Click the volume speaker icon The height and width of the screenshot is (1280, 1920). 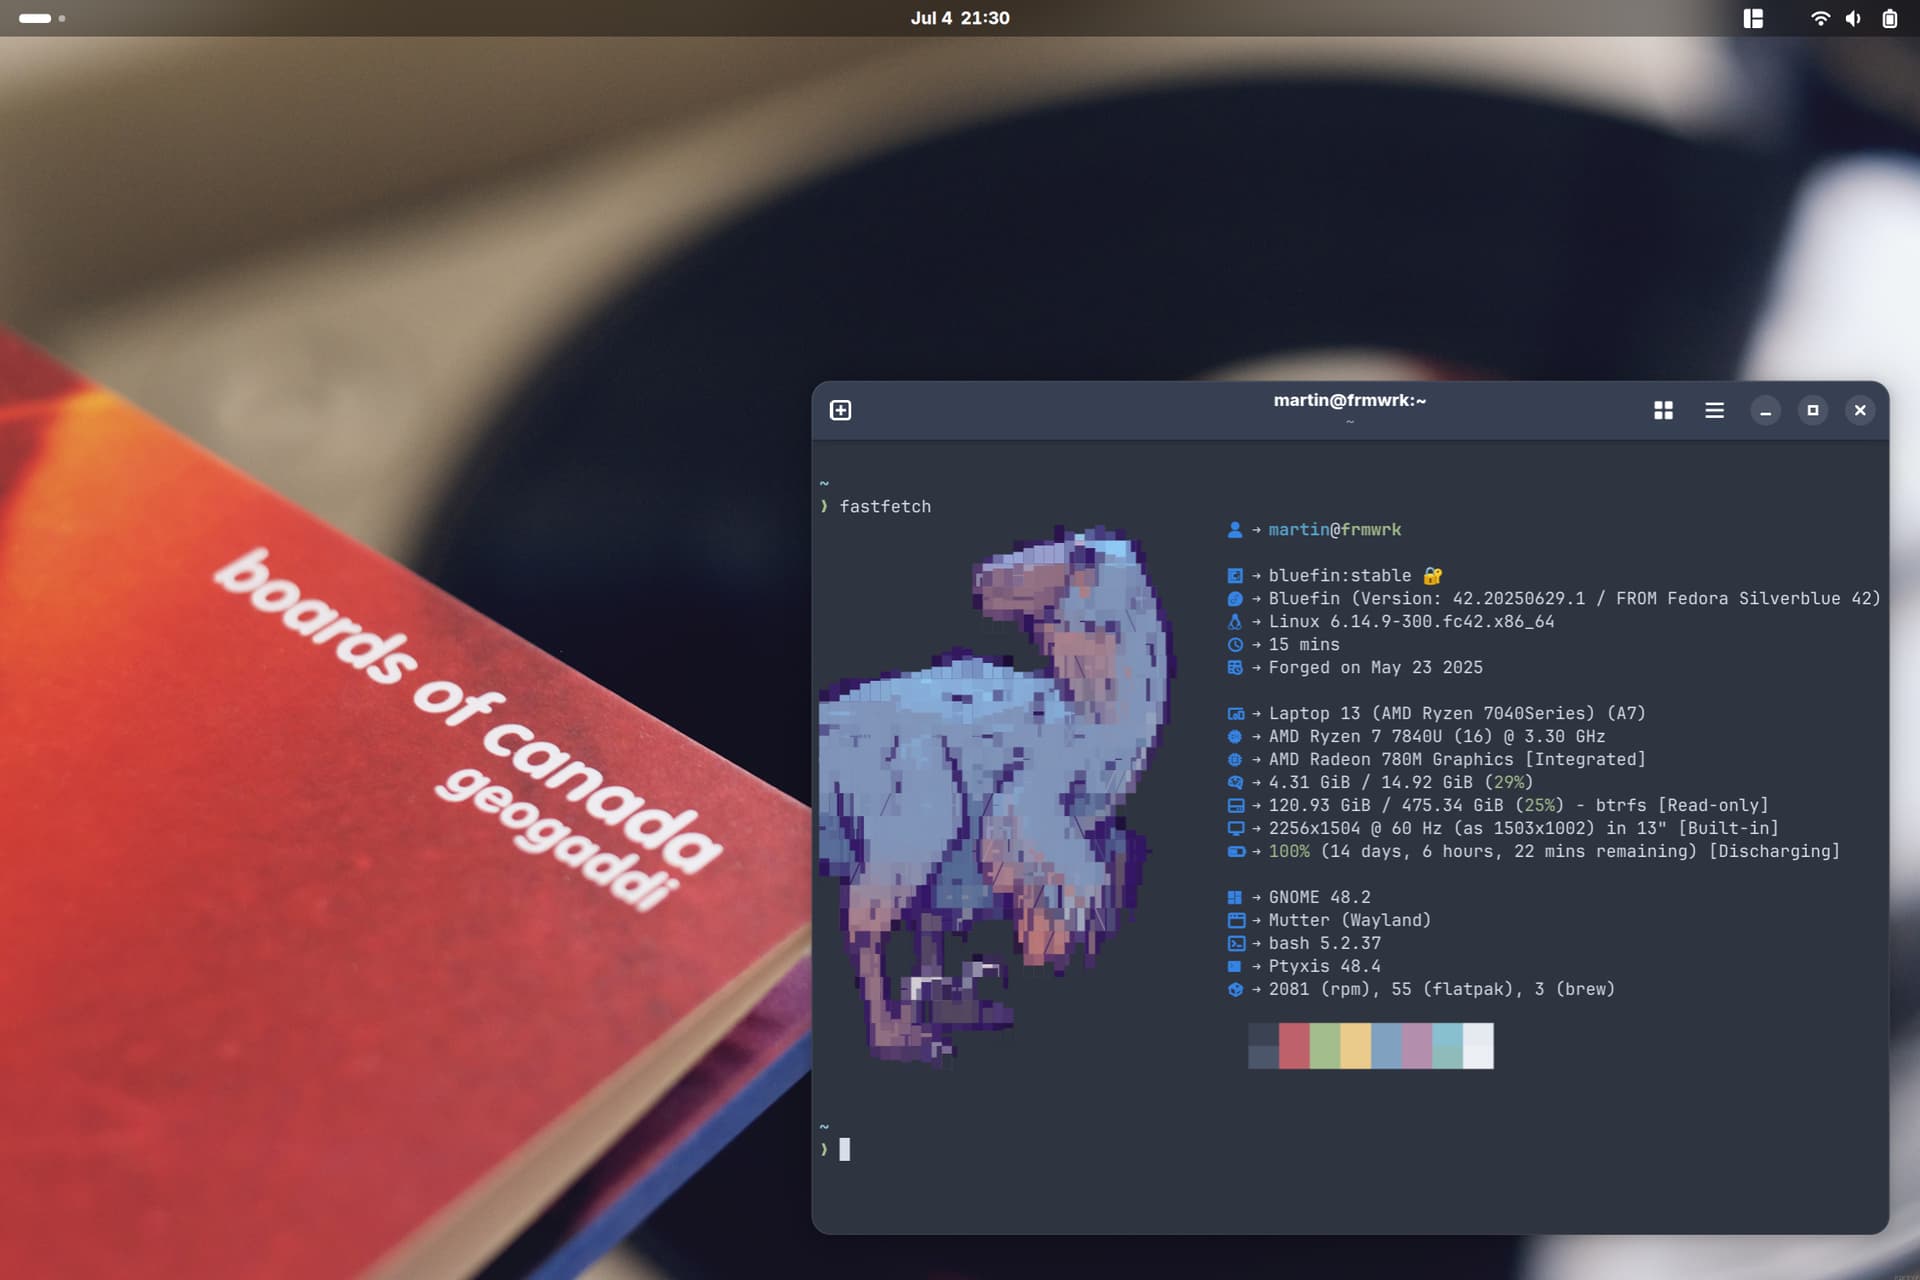[x=1853, y=18]
